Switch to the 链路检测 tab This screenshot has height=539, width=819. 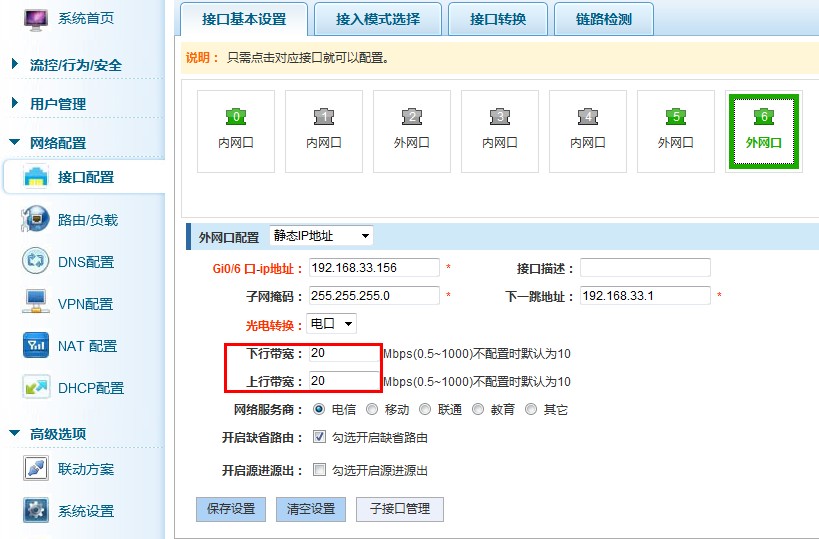(x=604, y=19)
